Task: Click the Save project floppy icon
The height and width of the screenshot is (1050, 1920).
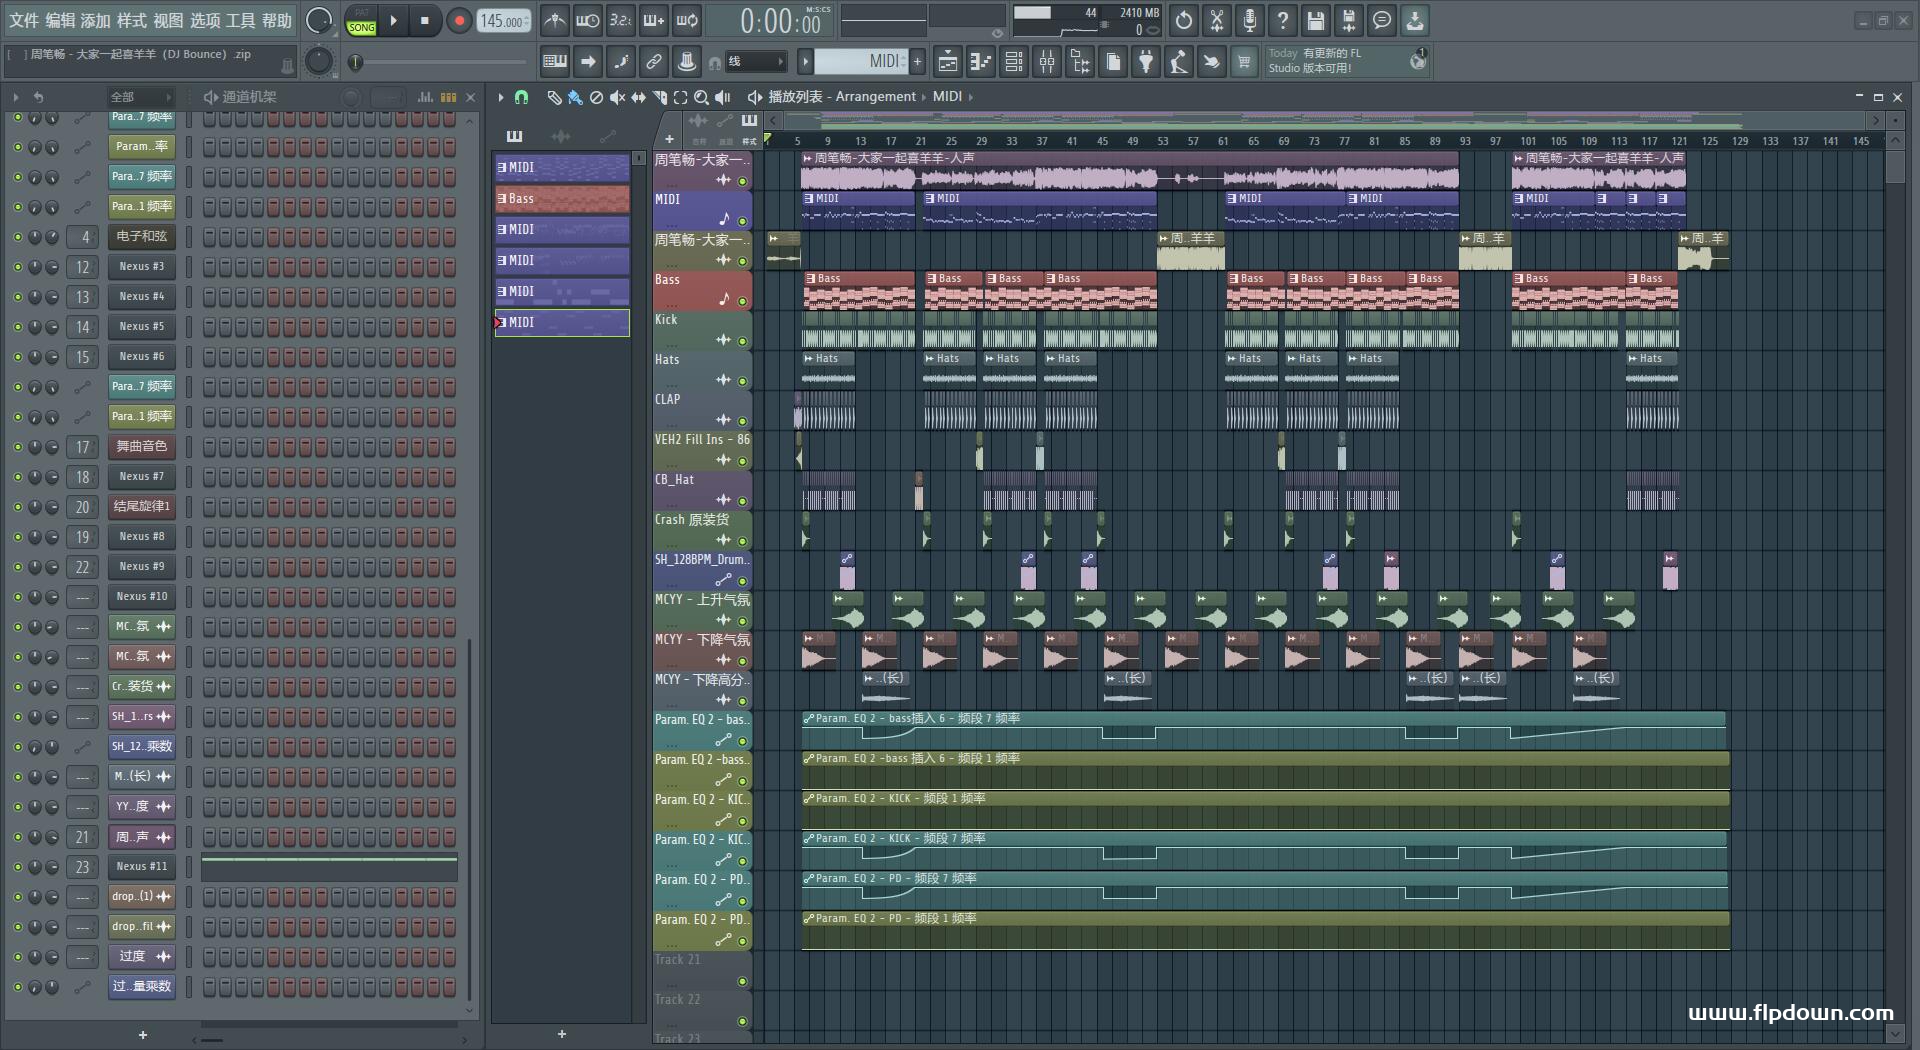Action: [1316, 20]
